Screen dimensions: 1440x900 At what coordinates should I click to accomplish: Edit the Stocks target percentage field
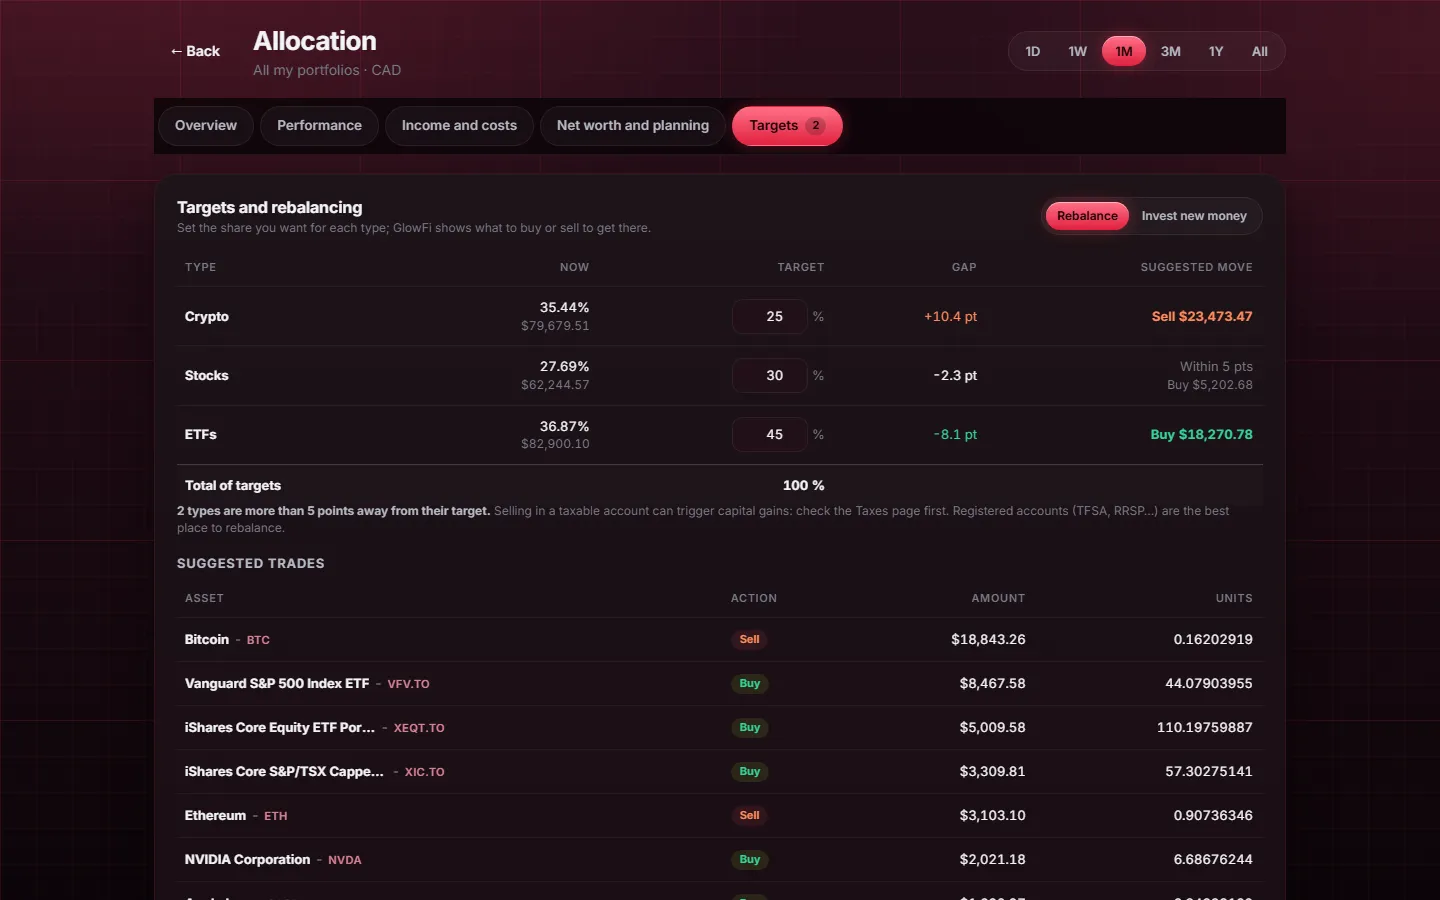pyautogui.click(x=770, y=375)
